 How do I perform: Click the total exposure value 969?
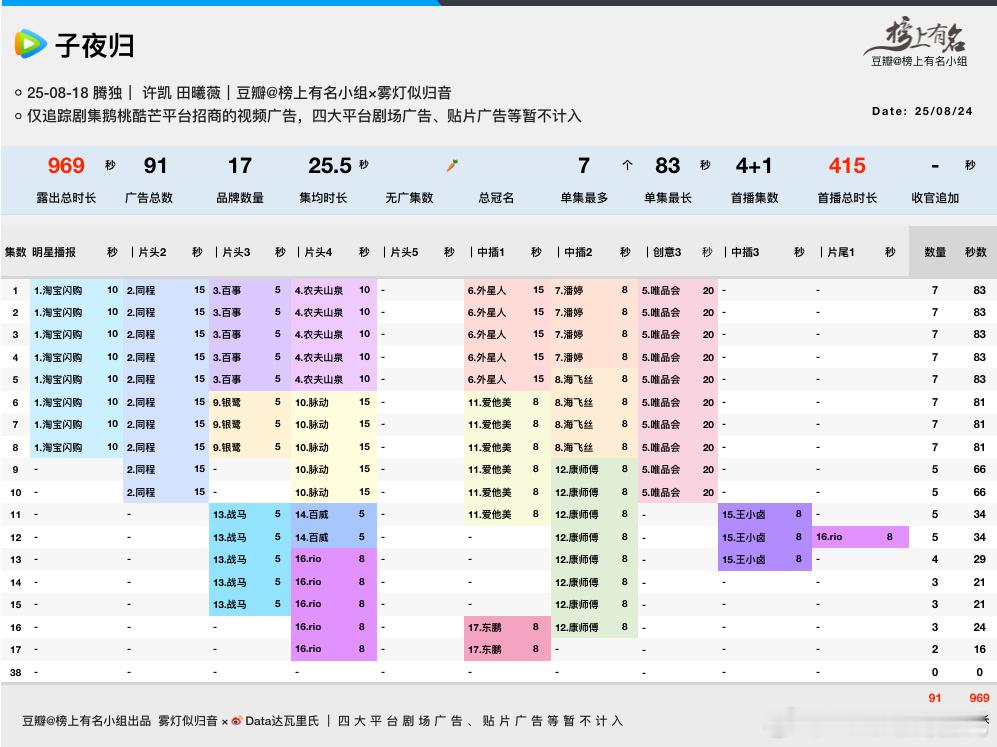pos(66,165)
